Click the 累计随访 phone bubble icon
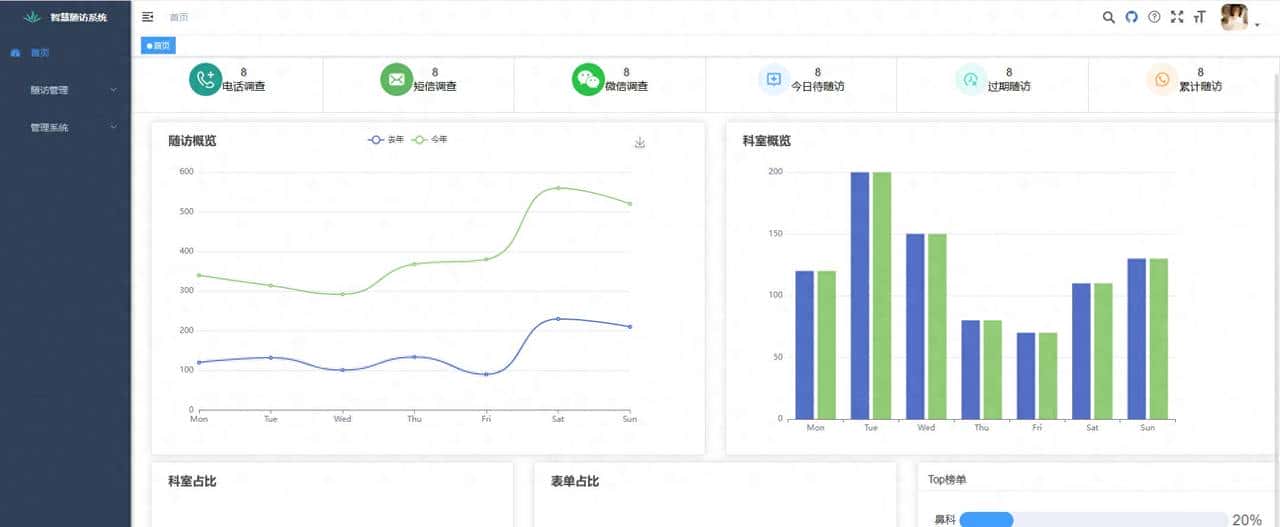The height and width of the screenshot is (527, 1280). pyautogui.click(x=1162, y=80)
